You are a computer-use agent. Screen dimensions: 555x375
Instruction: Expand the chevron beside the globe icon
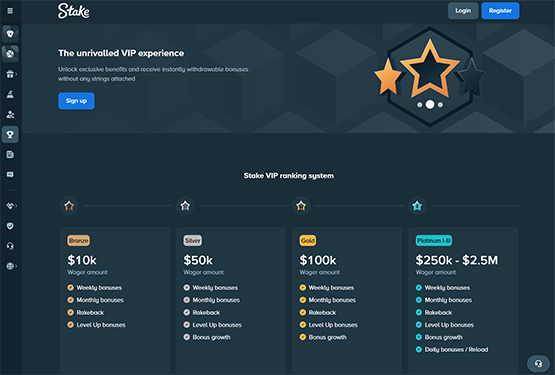coord(16,266)
